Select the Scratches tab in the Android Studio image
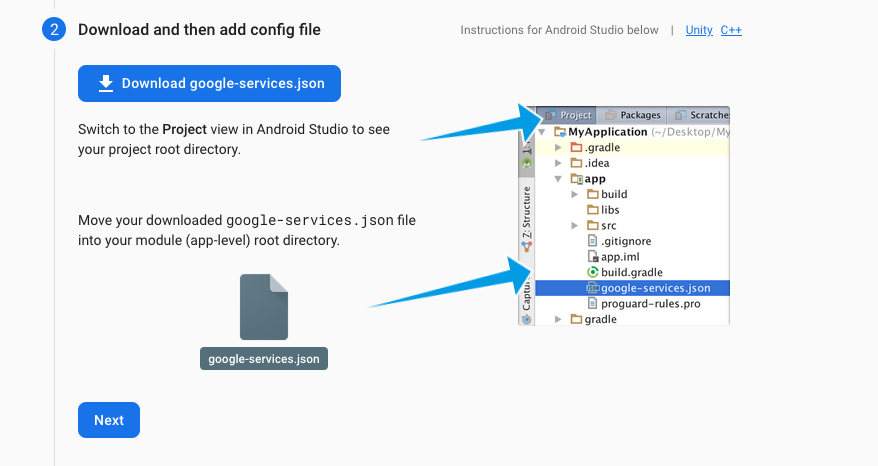This screenshot has height=466, width=878. pos(701,115)
